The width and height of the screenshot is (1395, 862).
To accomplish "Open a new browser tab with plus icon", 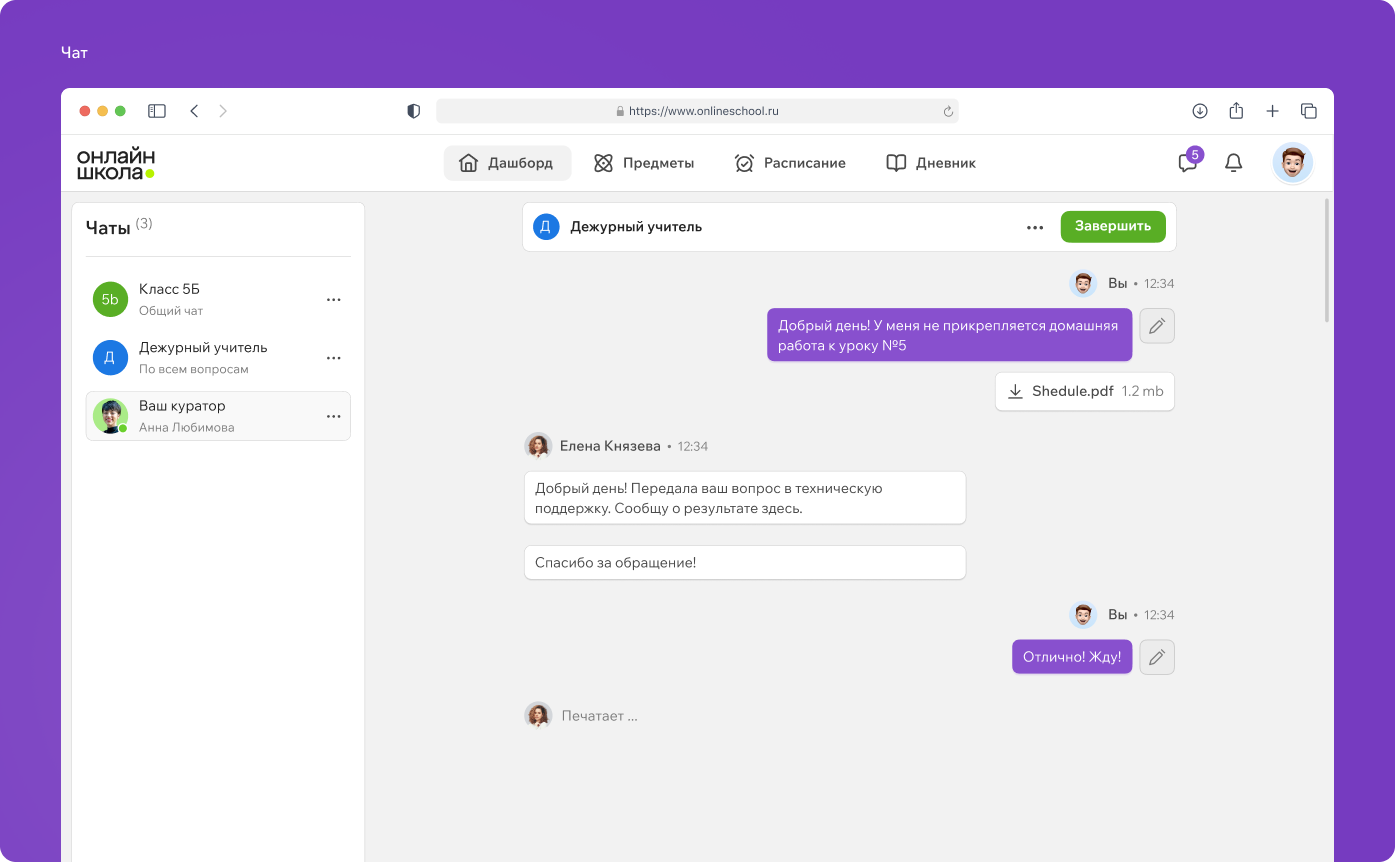I will click(1272, 111).
